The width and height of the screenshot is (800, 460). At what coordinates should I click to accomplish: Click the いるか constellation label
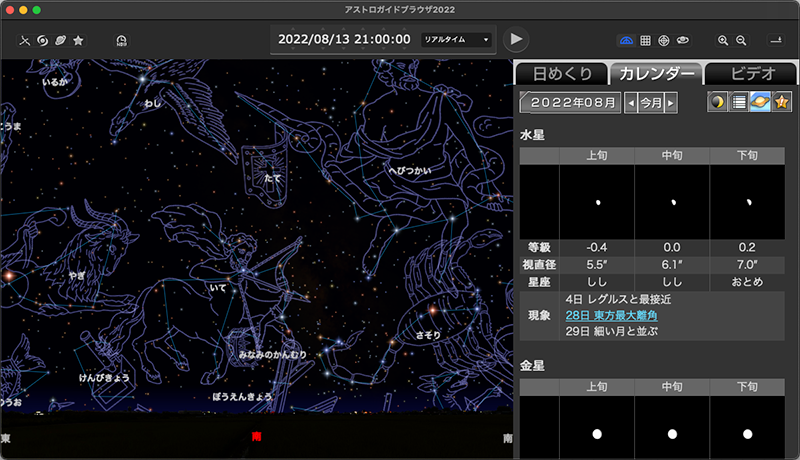[55, 82]
